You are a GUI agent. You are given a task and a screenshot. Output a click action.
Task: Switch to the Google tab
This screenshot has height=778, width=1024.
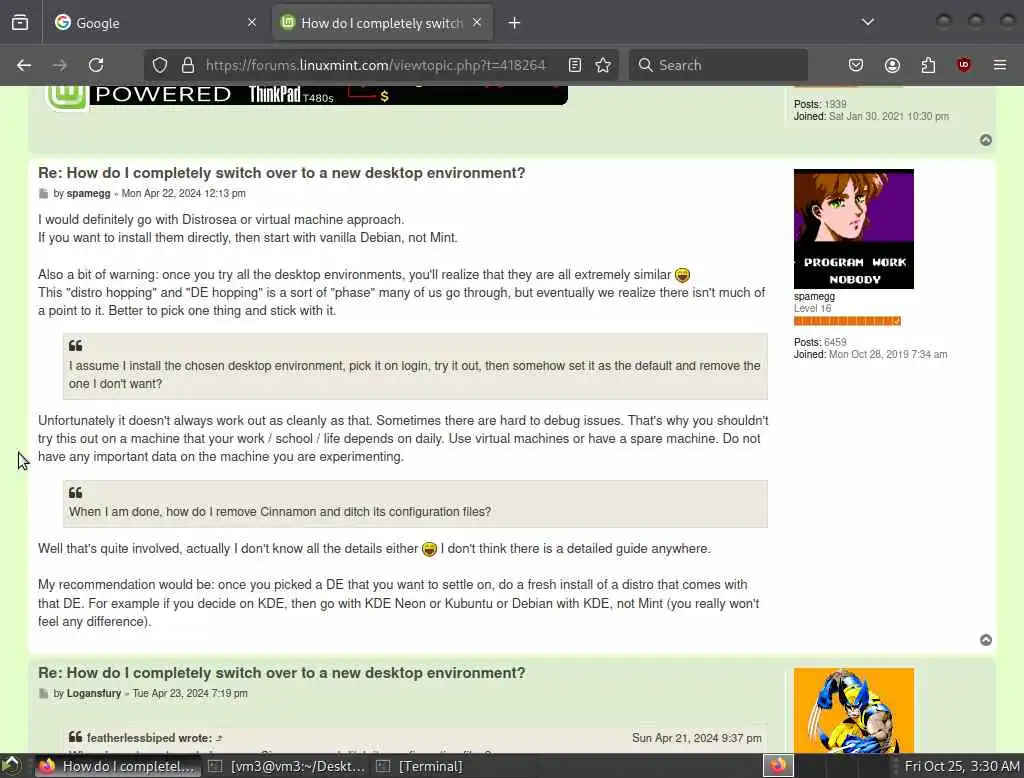tap(154, 23)
